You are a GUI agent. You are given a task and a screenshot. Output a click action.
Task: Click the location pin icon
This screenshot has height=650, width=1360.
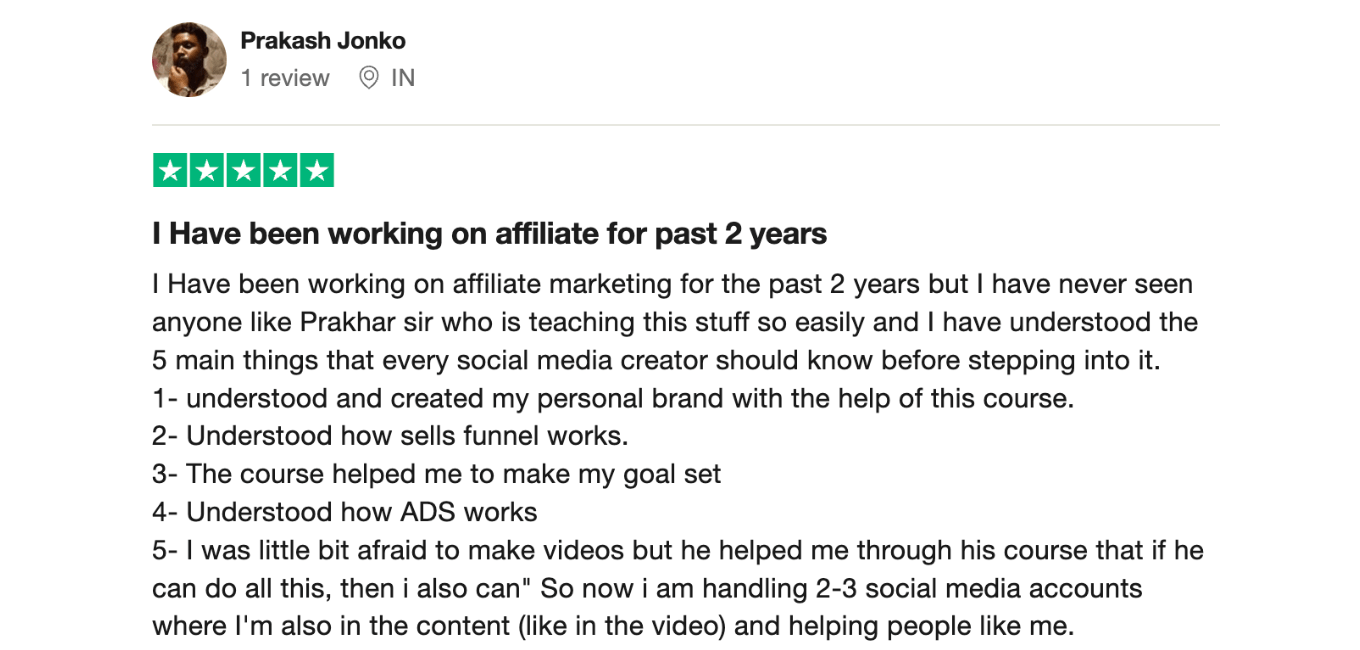(369, 78)
